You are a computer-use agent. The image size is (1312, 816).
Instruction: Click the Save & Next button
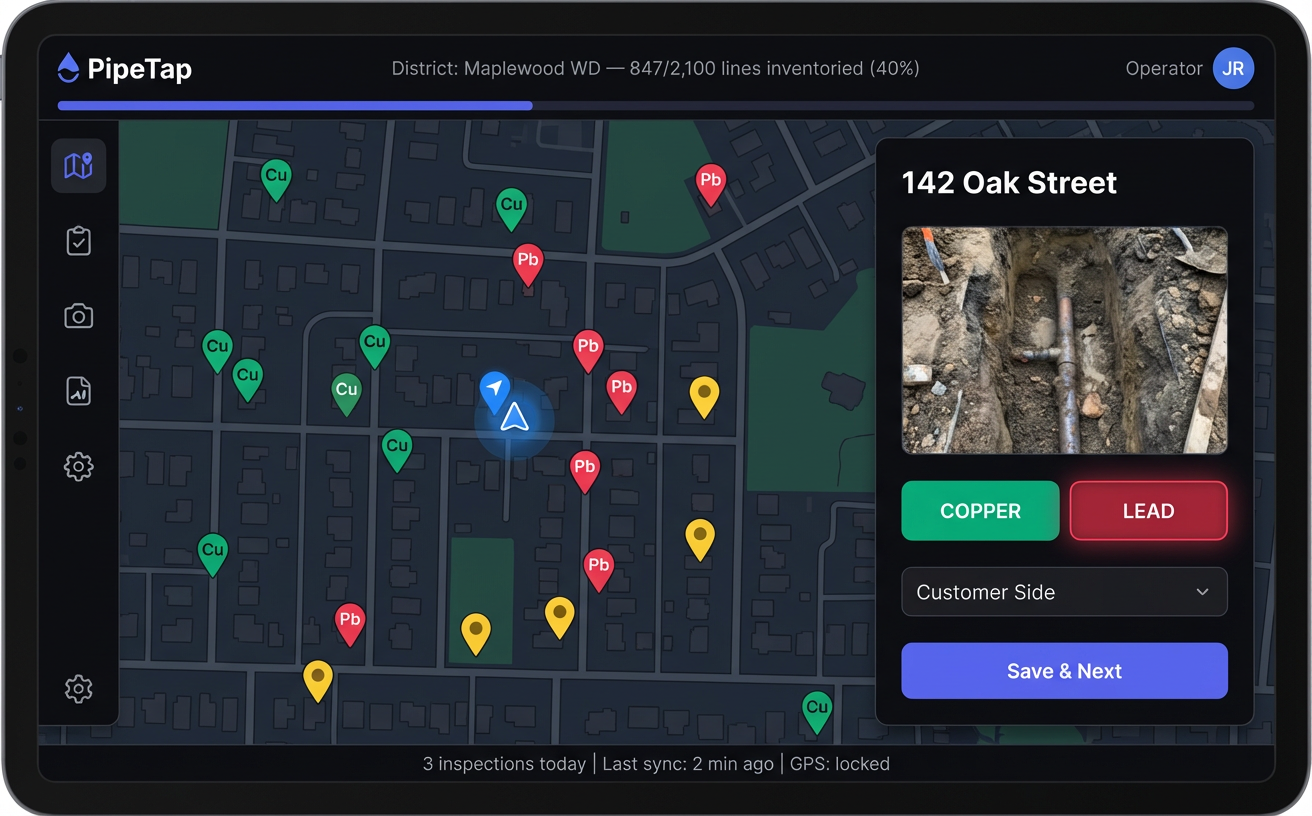pos(1064,671)
